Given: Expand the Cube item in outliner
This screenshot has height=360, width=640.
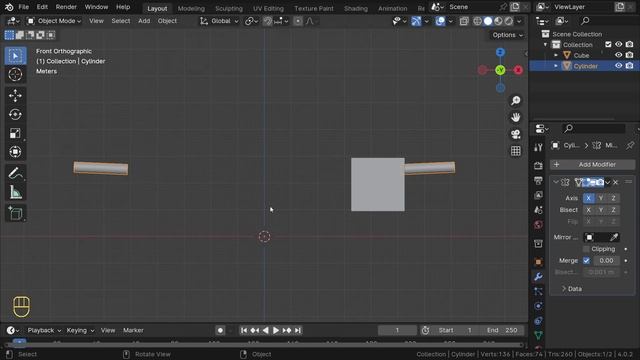Looking at the screenshot, I should point(556,55).
